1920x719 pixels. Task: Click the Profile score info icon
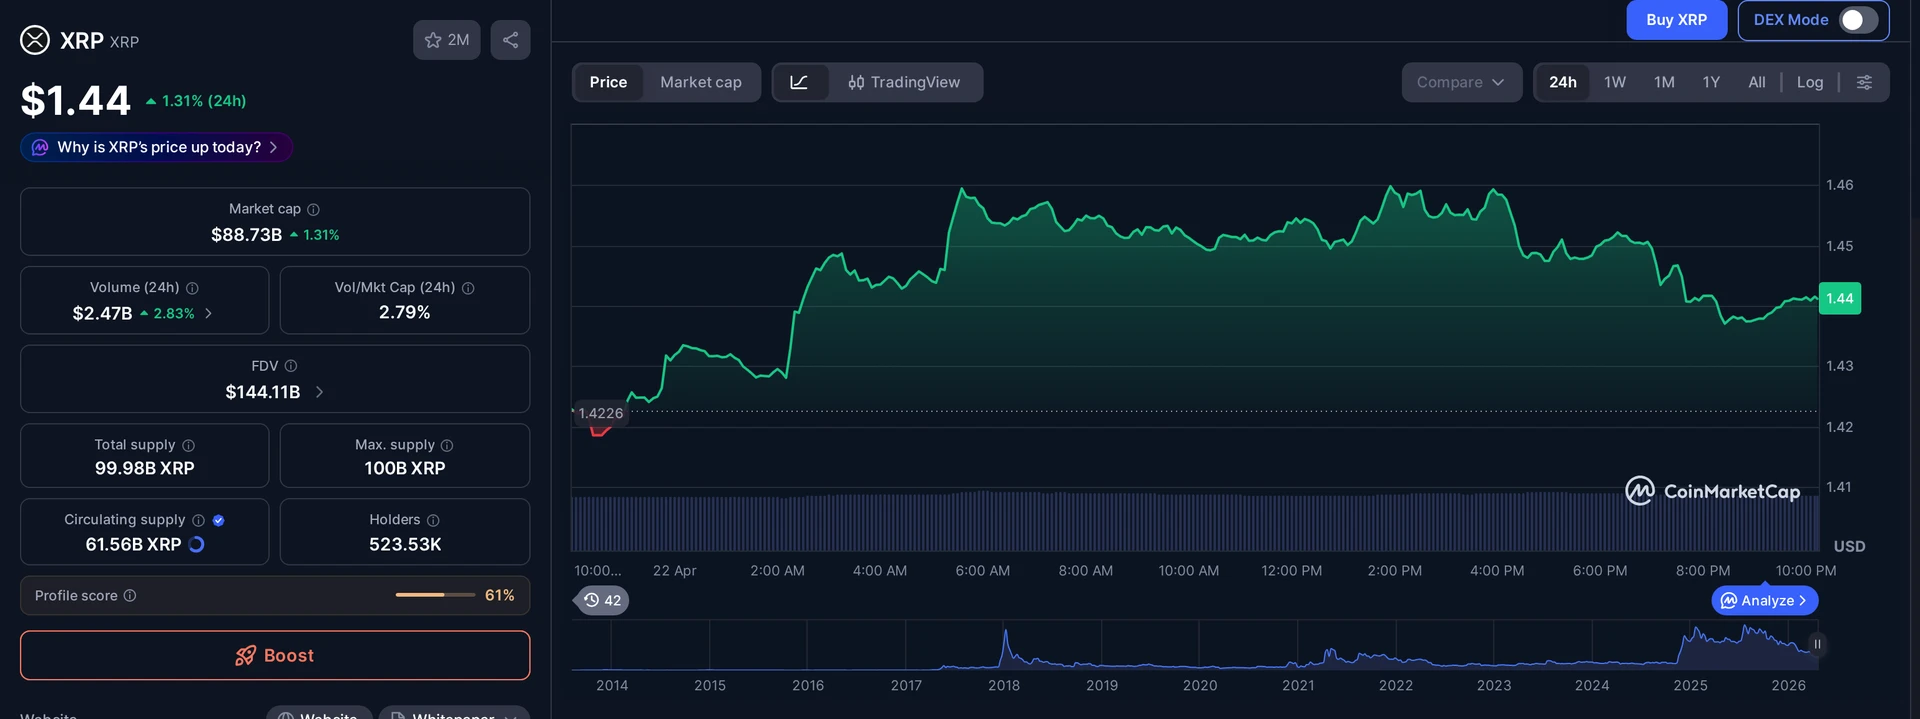point(130,596)
